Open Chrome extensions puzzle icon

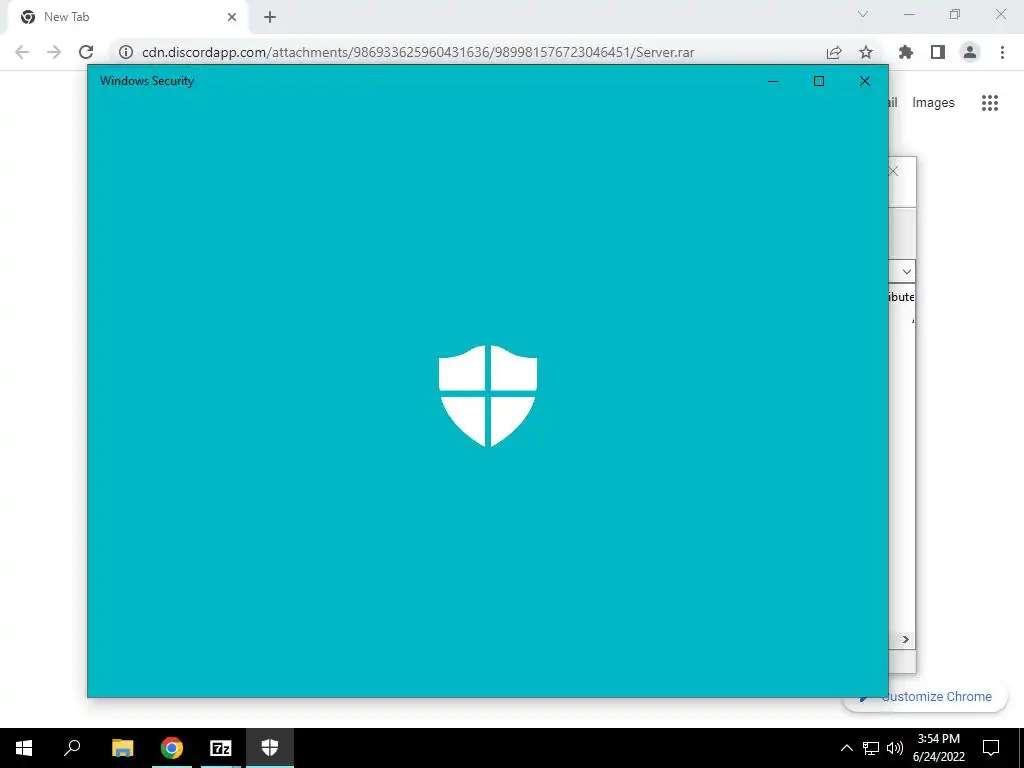(x=906, y=52)
